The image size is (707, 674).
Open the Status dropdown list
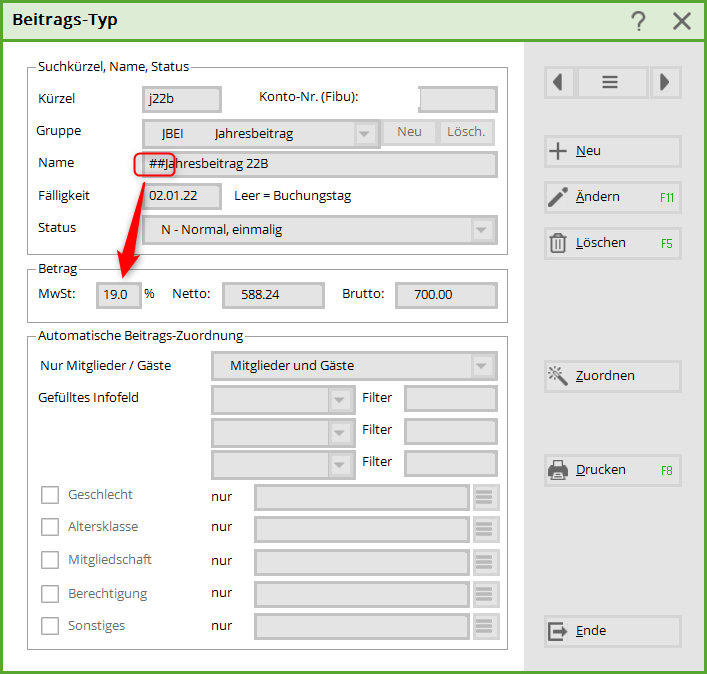(x=483, y=230)
